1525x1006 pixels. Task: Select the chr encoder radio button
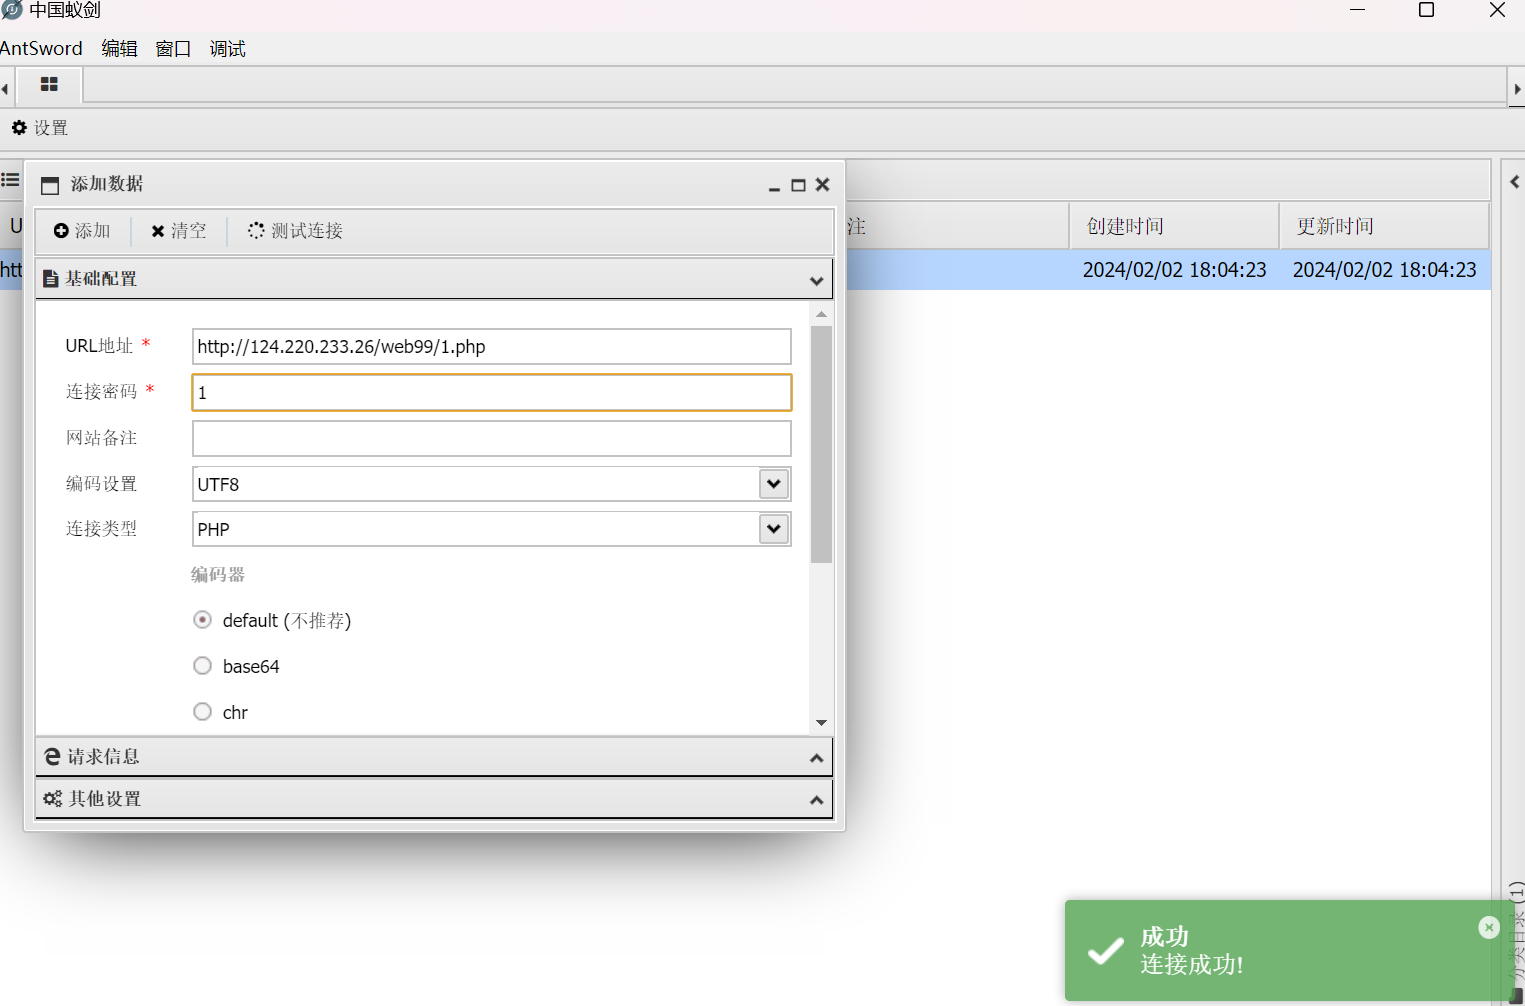click(x=202, y=711)
